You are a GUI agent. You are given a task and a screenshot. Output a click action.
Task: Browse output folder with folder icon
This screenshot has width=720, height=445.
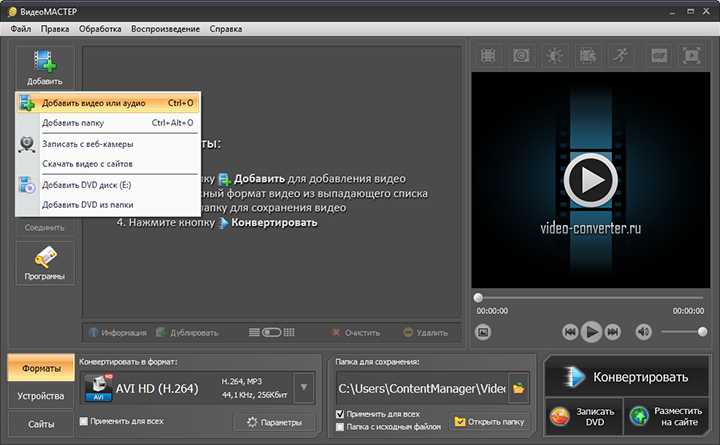[519, 389]
